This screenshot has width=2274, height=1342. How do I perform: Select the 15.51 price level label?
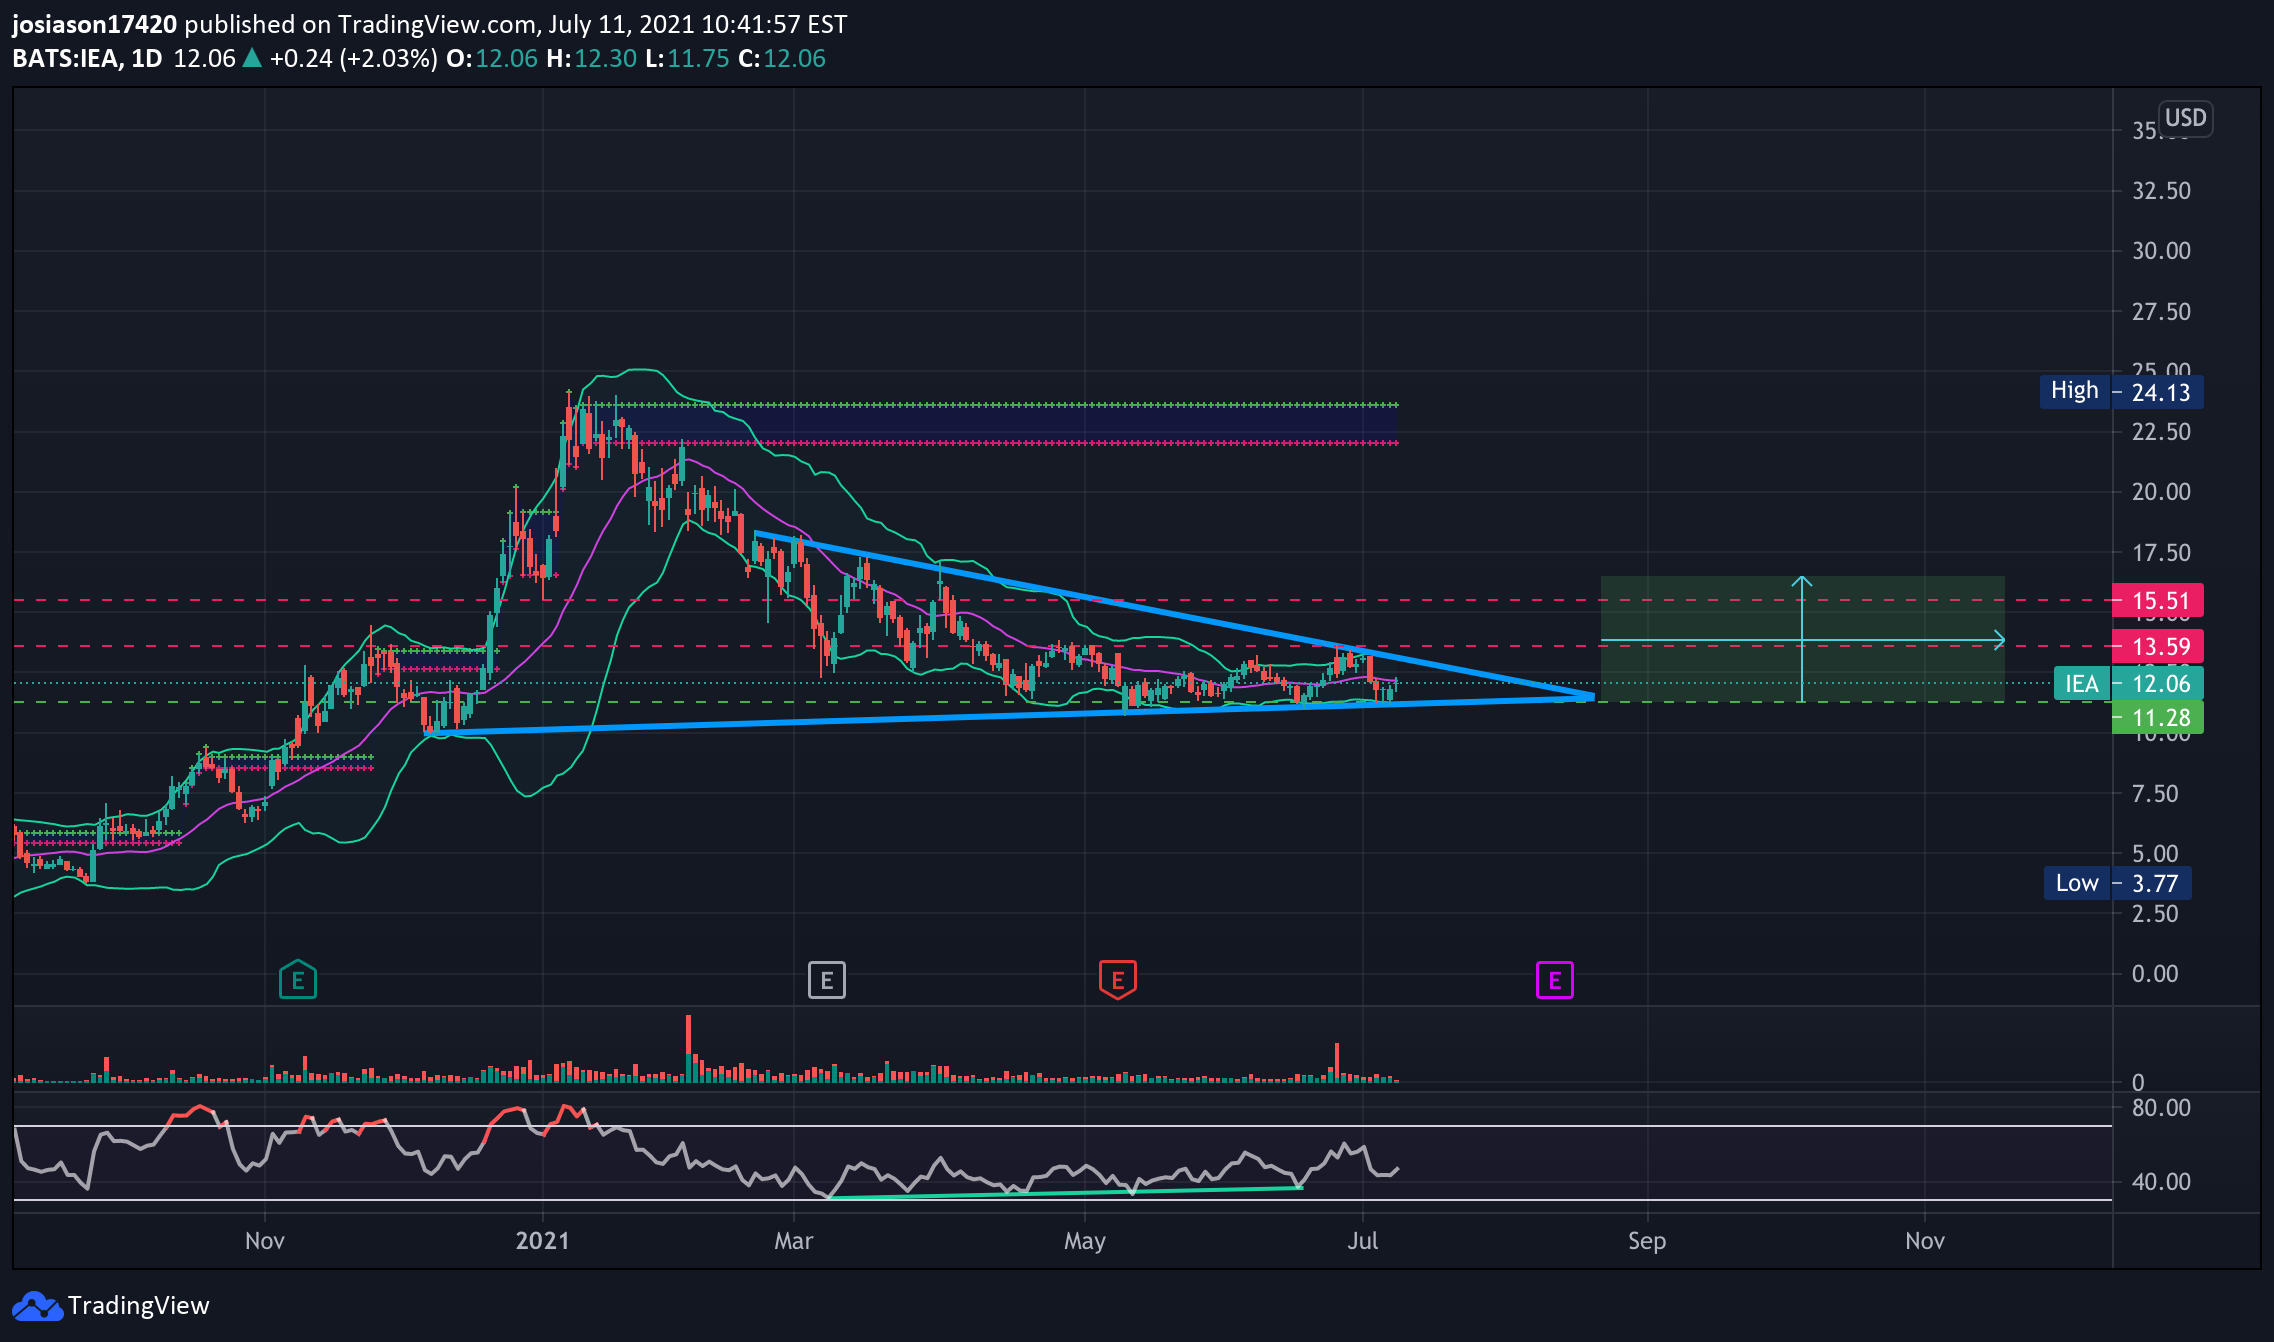[2158, 601]
